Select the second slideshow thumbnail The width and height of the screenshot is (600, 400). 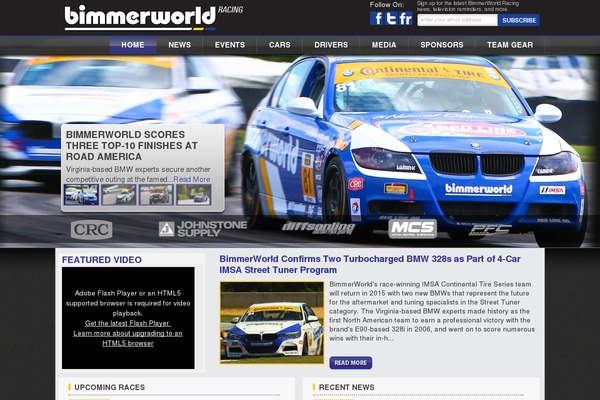pos(119,194)
